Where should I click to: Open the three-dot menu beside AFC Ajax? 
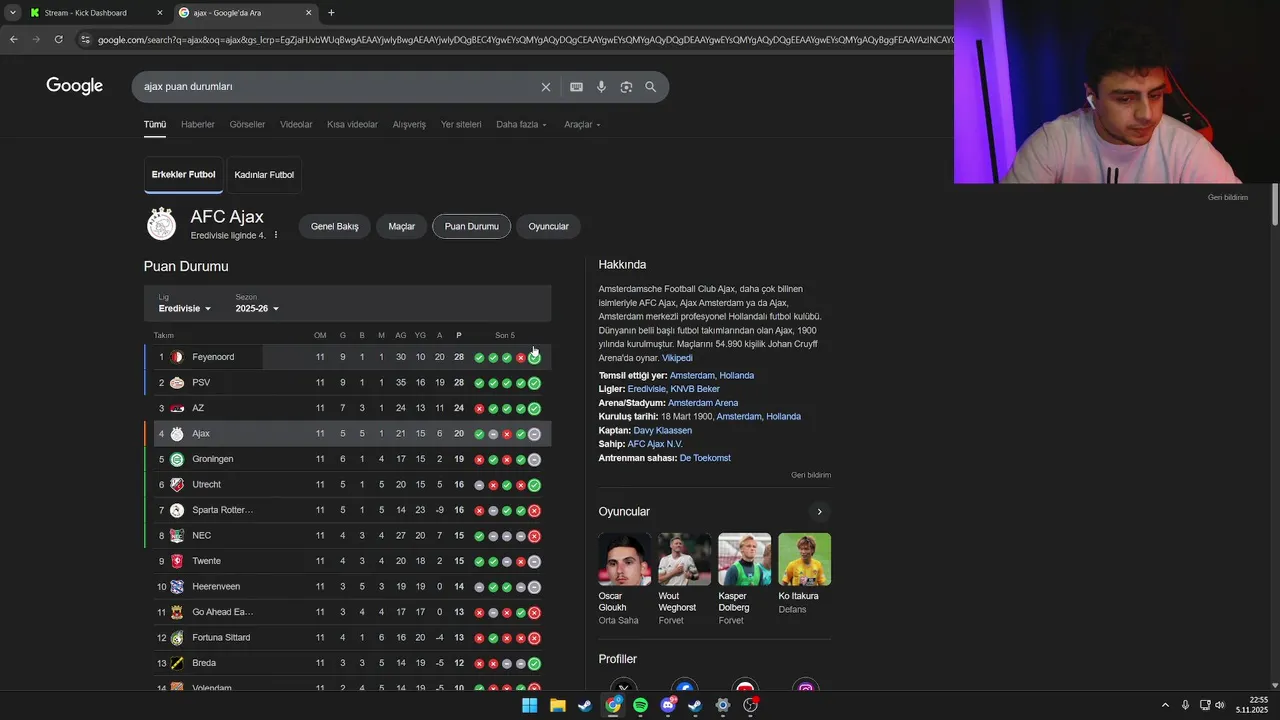(x=276, y=235)
